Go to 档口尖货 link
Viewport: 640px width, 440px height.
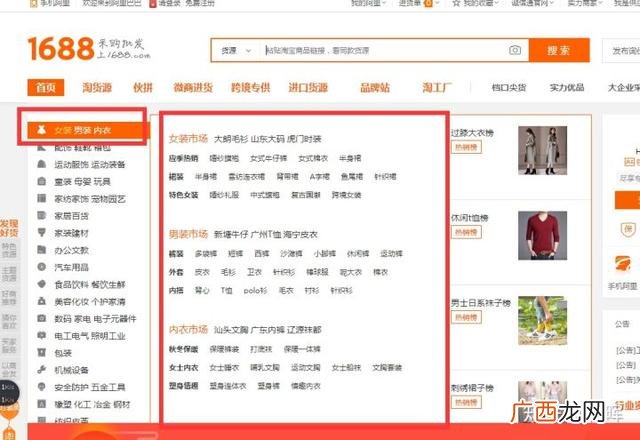[509, 87]
